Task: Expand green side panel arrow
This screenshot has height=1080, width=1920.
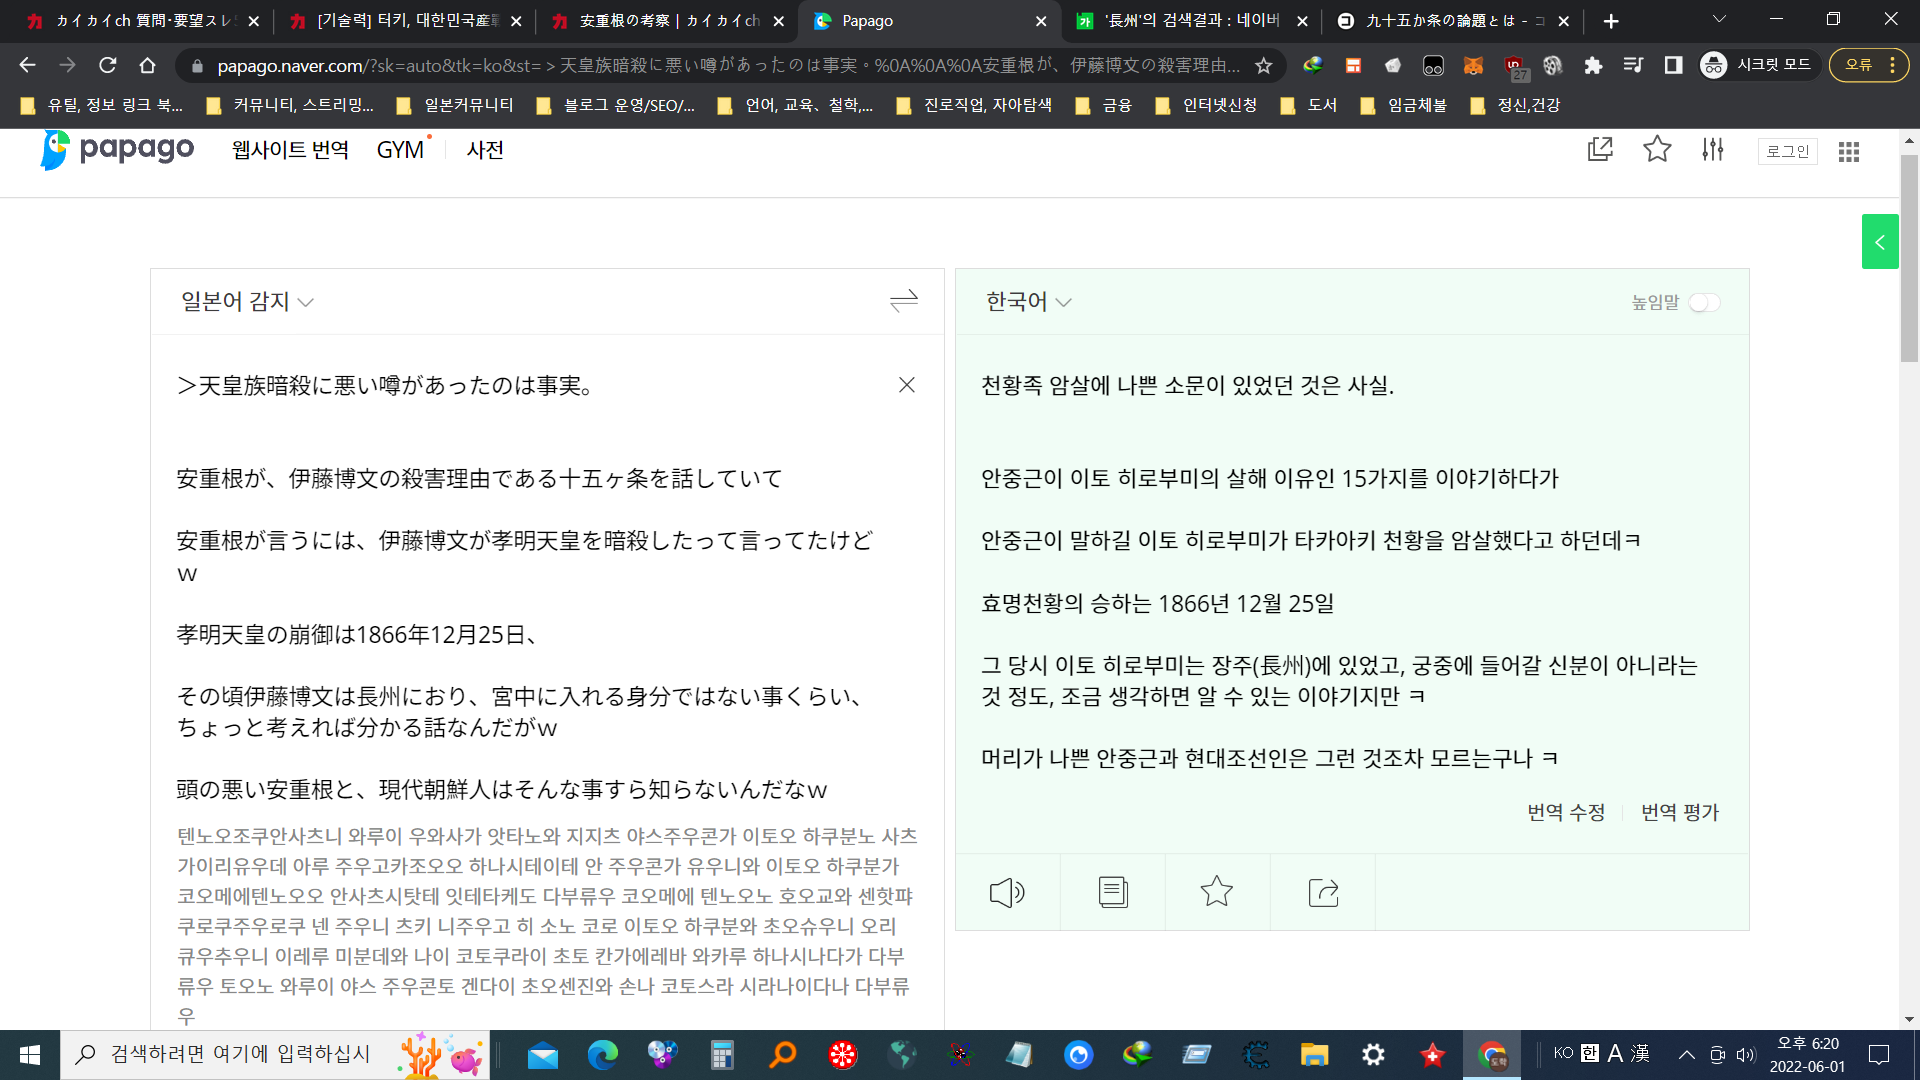Action: (1880, 242)
